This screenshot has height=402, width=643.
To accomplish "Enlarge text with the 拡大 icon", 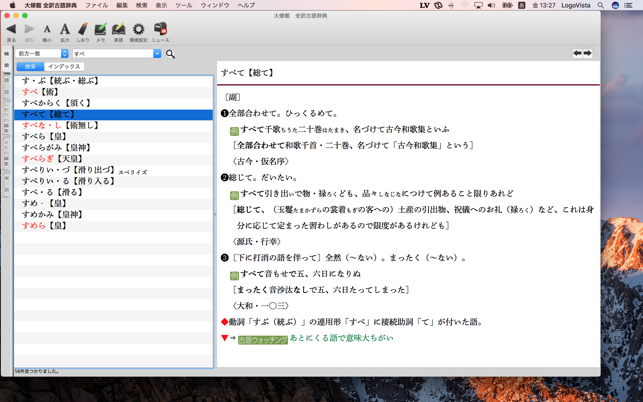I will coord(65,30).
